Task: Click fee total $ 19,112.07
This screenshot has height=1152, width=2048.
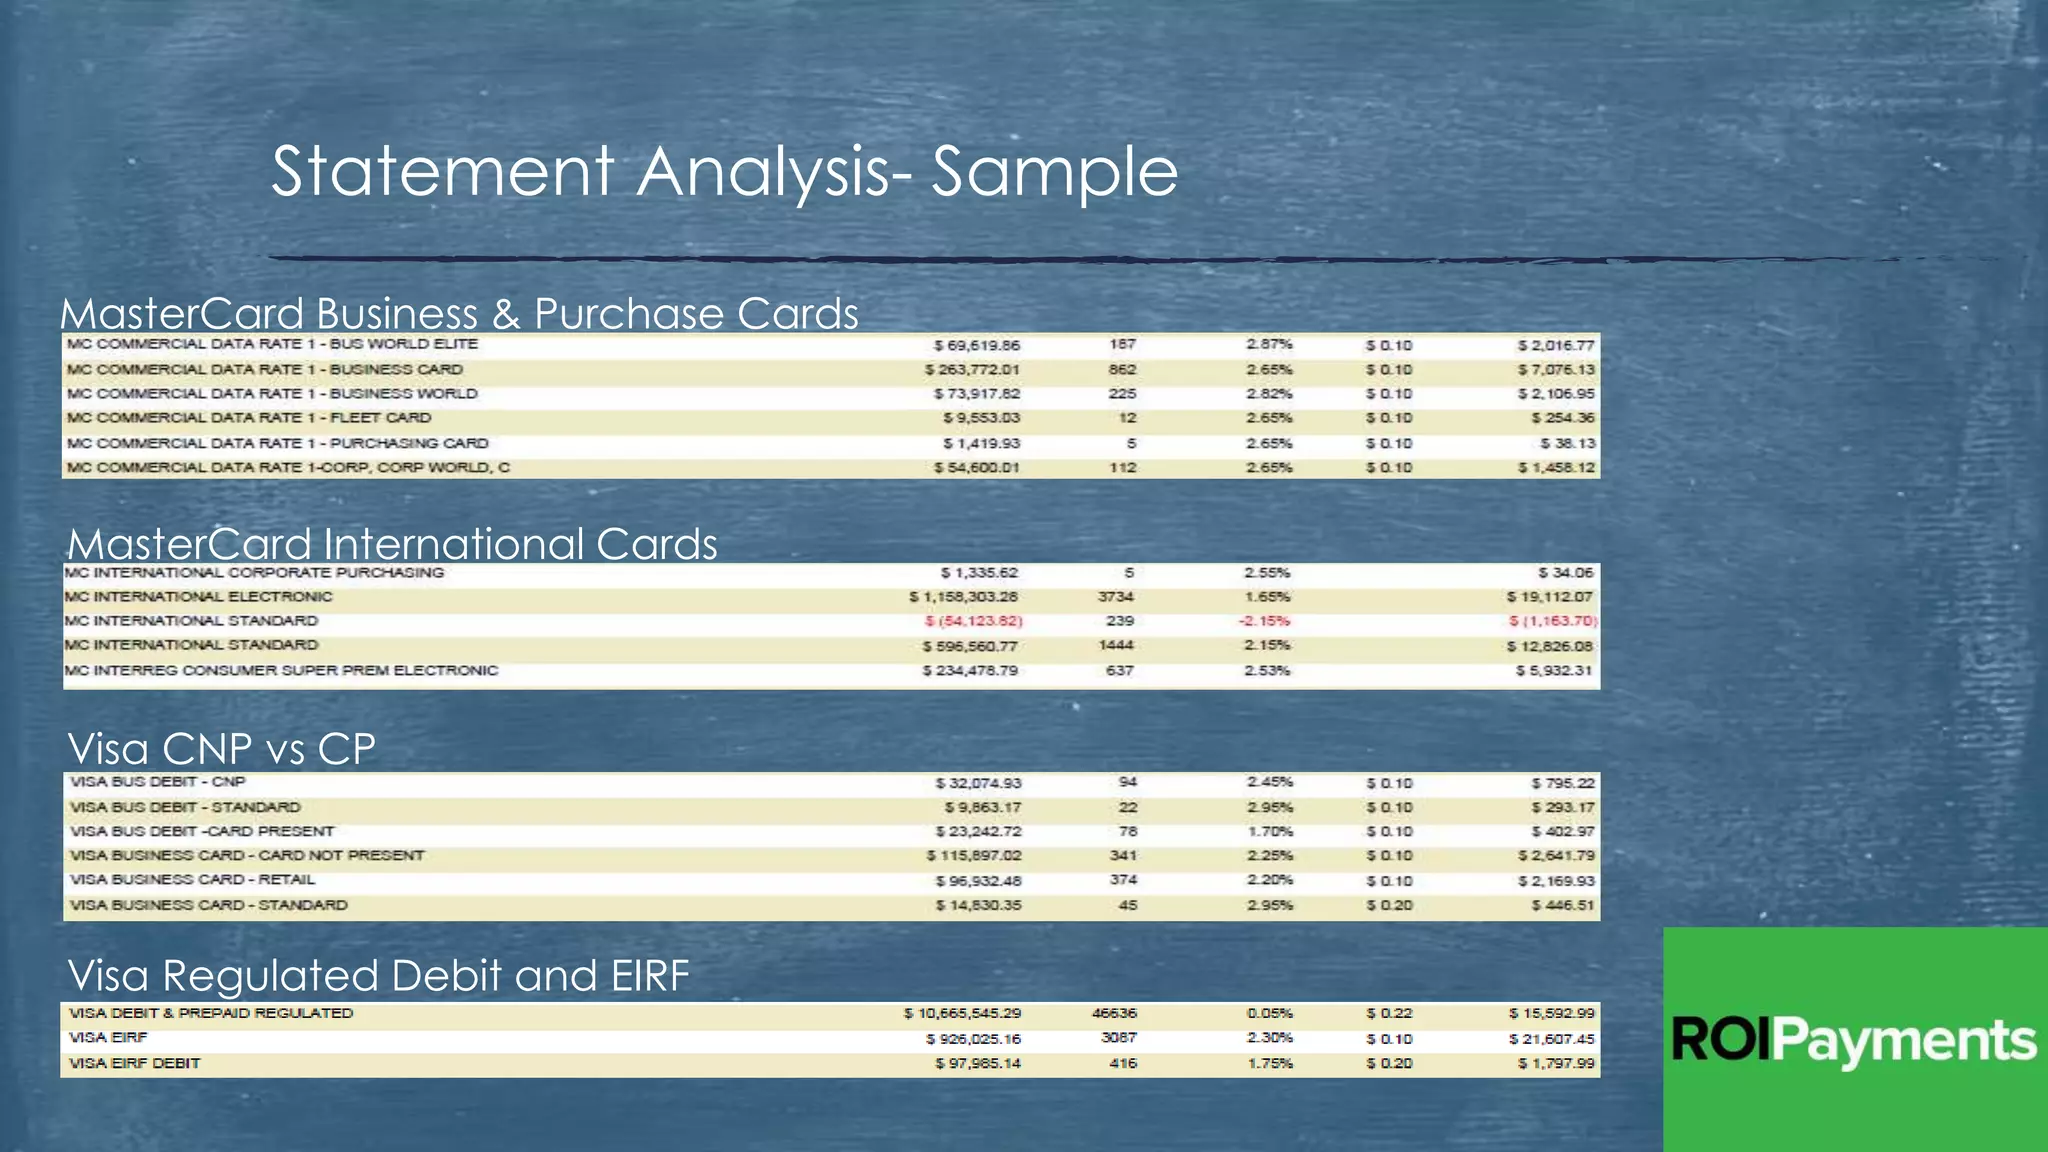Action: (1550, 597)
